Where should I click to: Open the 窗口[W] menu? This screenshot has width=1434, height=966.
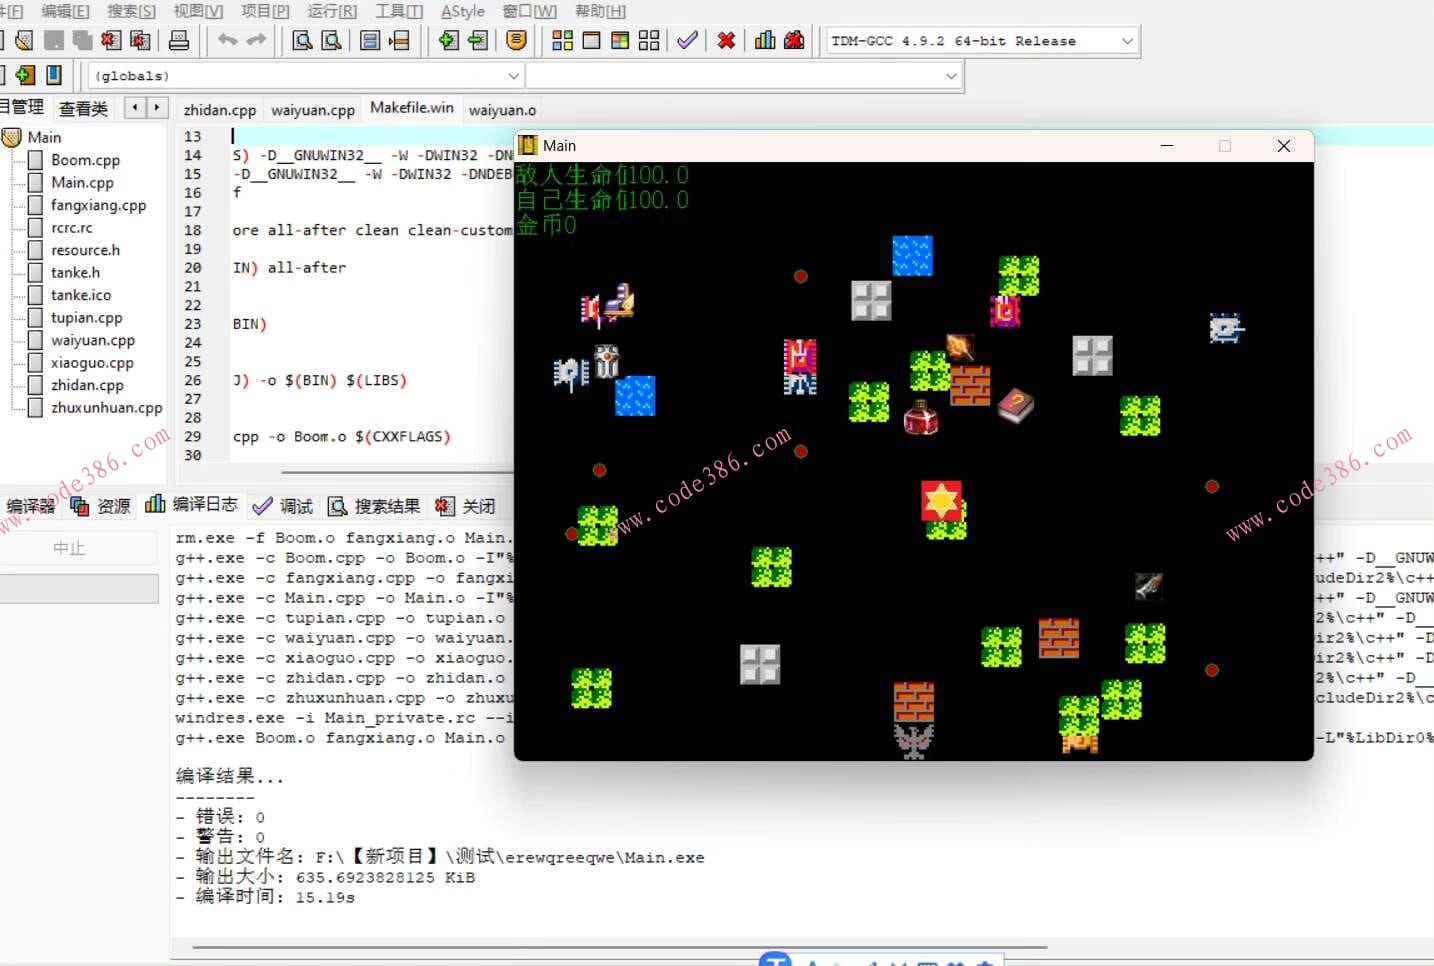tap(530, 11)
